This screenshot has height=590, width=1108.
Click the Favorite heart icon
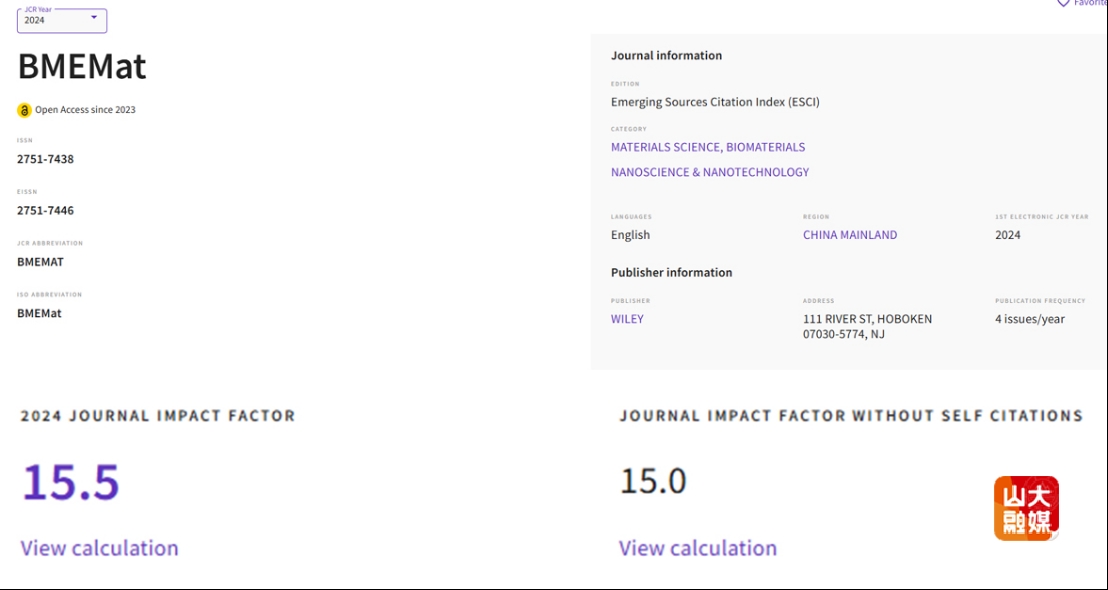click(1063, 3)
